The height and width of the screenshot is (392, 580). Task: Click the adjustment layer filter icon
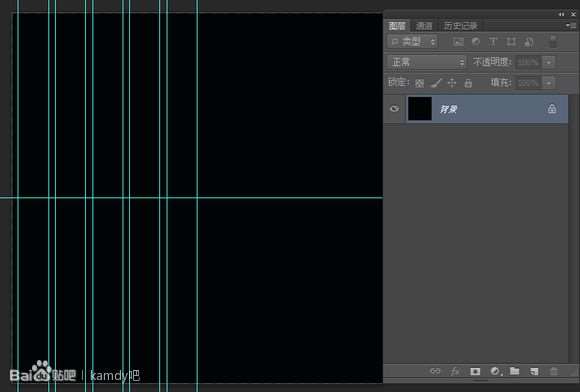476,42
